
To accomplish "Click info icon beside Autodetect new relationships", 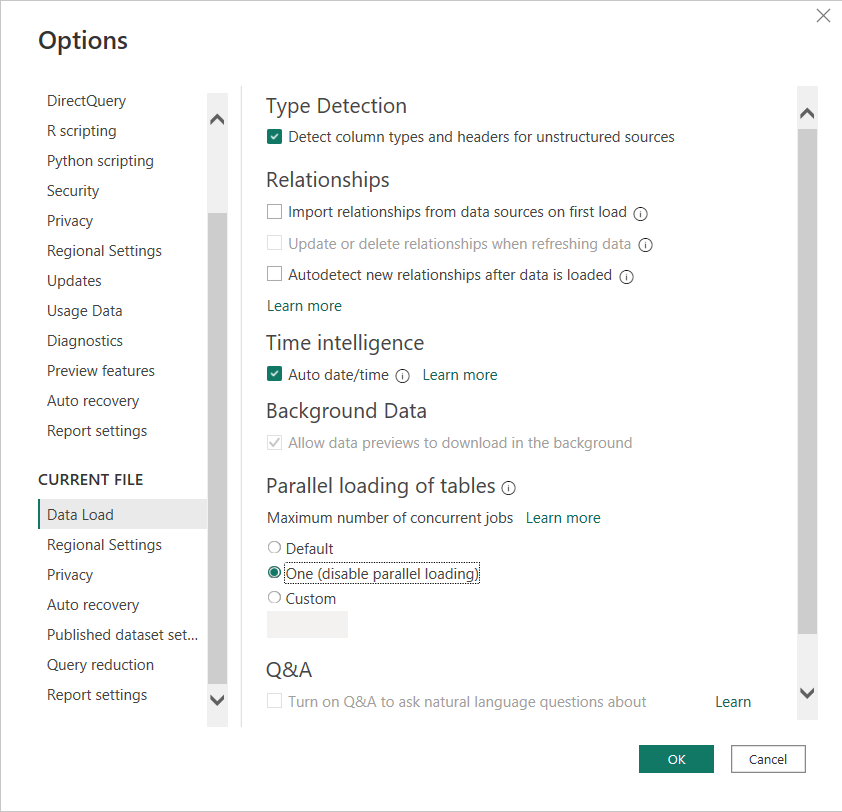I will (626, 277).
